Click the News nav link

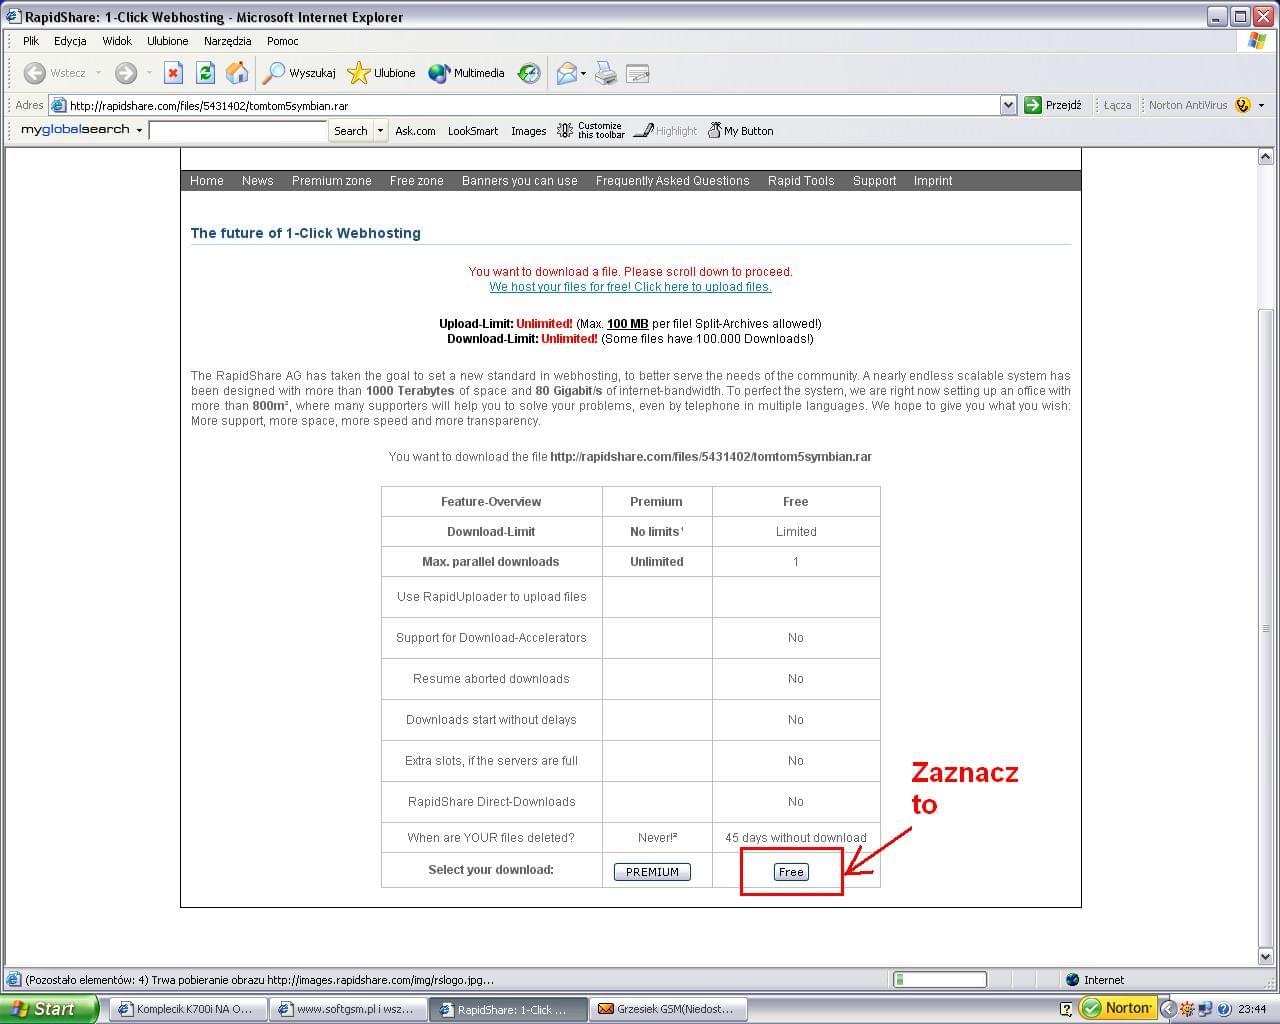coord(257,181)
